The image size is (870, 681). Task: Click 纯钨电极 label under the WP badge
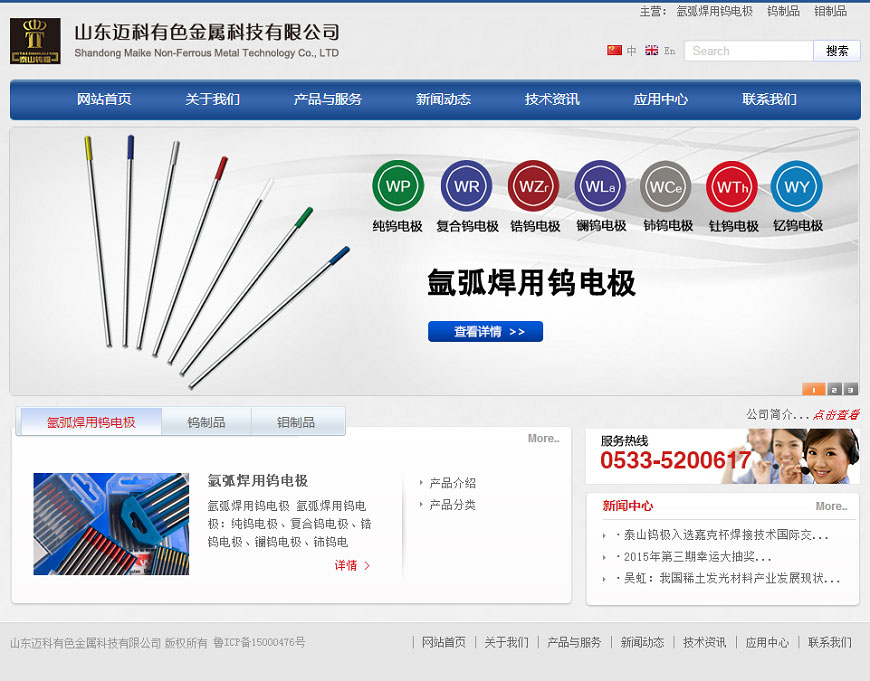pos(397,226)
